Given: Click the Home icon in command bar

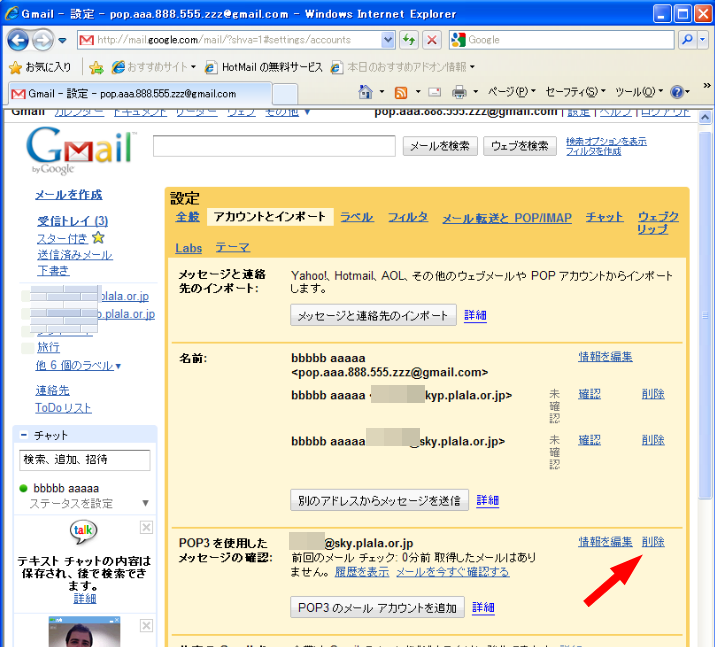Looking at the screenshot, I should click(365, 92).
